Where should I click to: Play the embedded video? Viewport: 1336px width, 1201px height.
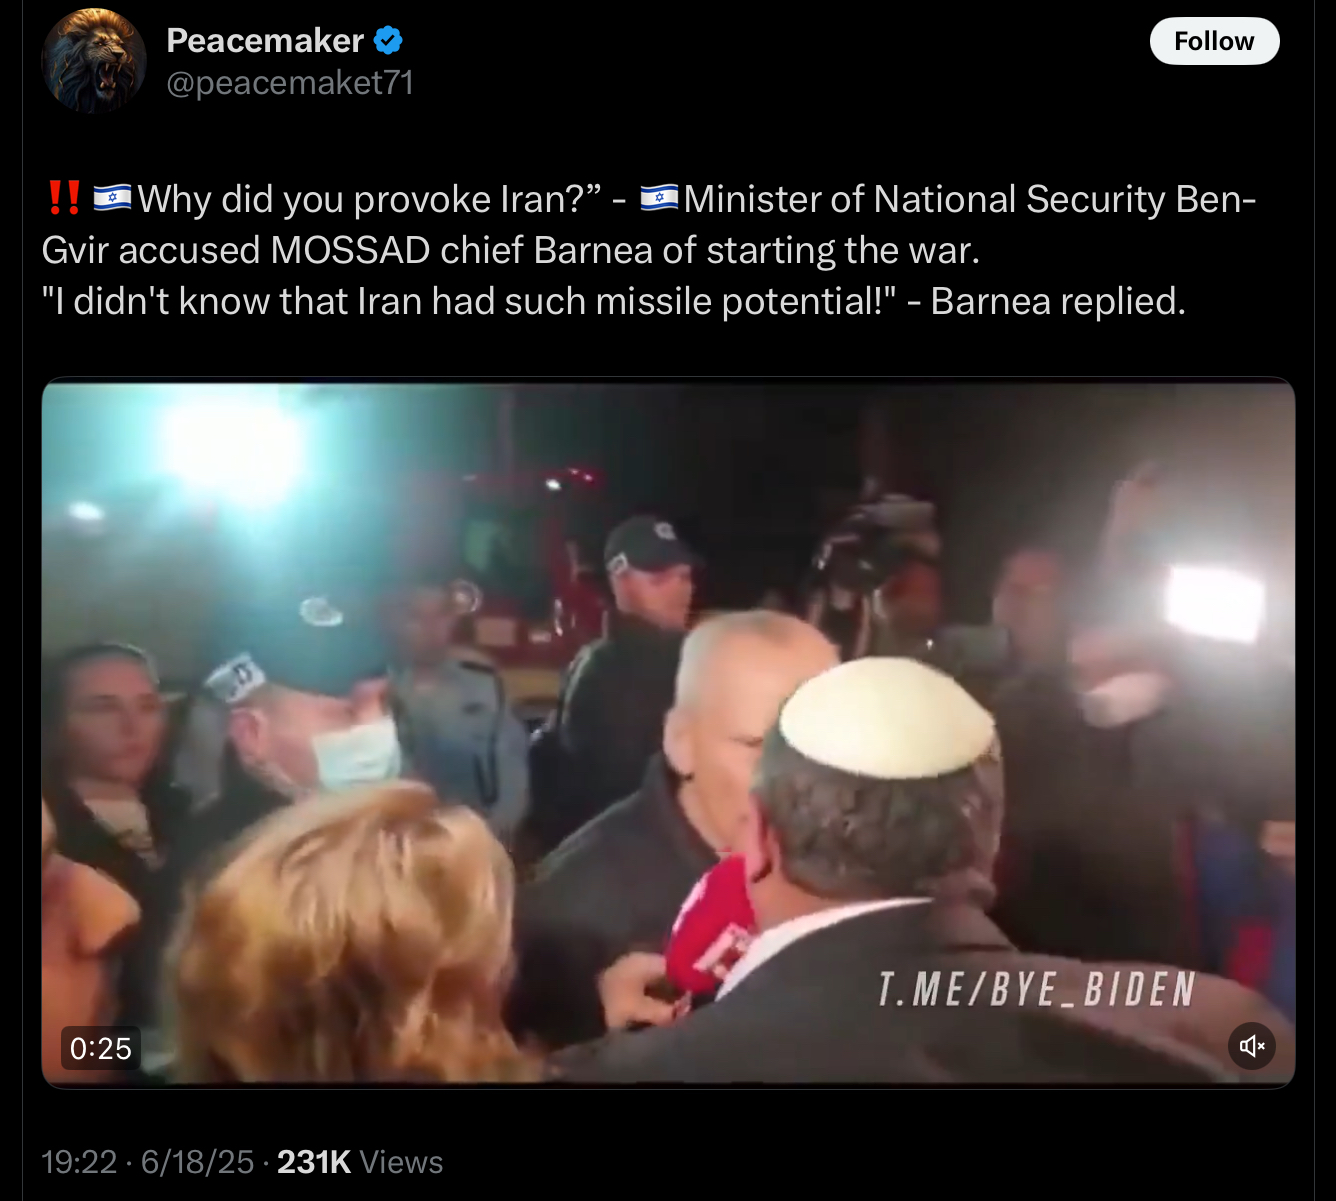[x=668, y=732]
